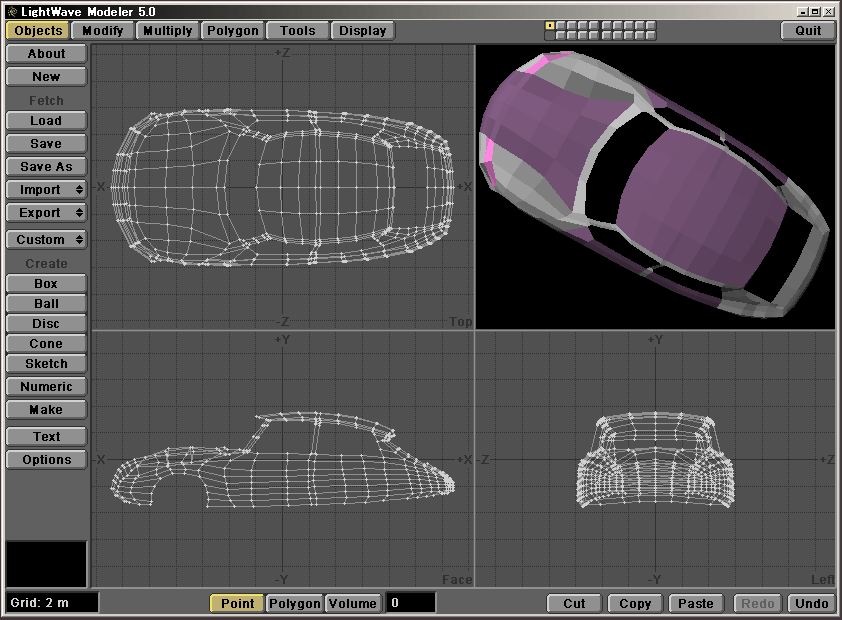The width and height of the screenshot is (842, 620).
Task: Enable Volume selection mode
Action: pyautogui.click(x=353, y=603)
